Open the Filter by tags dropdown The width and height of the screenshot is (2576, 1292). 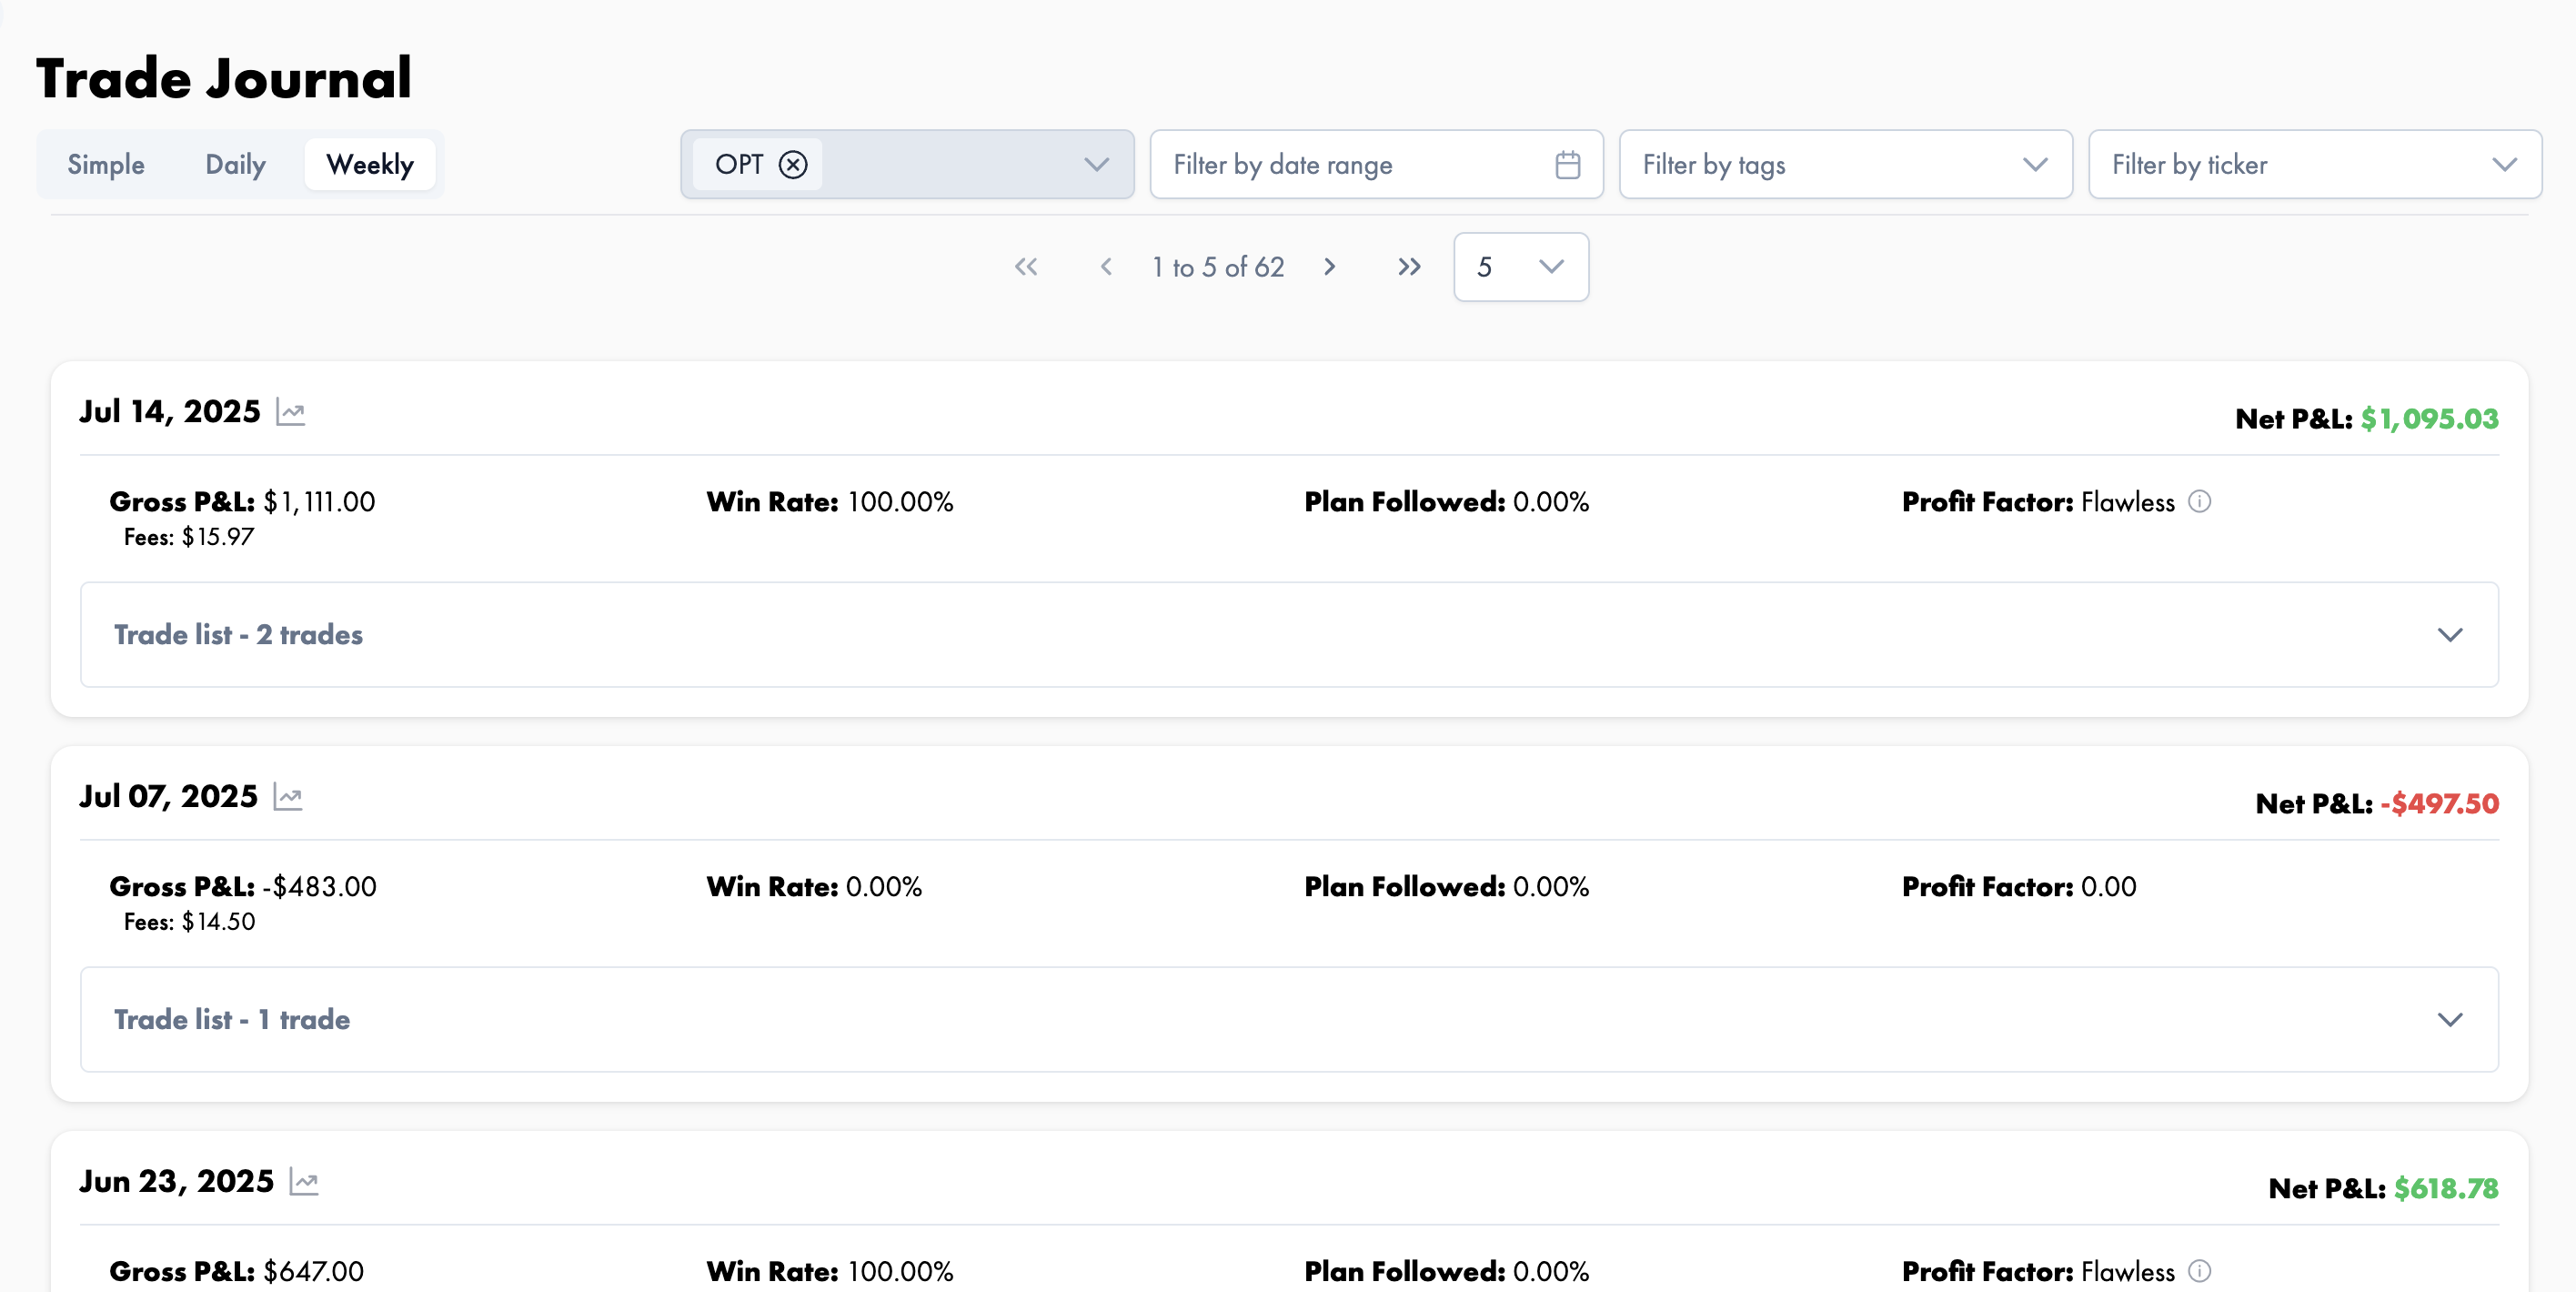[1845, 164]
